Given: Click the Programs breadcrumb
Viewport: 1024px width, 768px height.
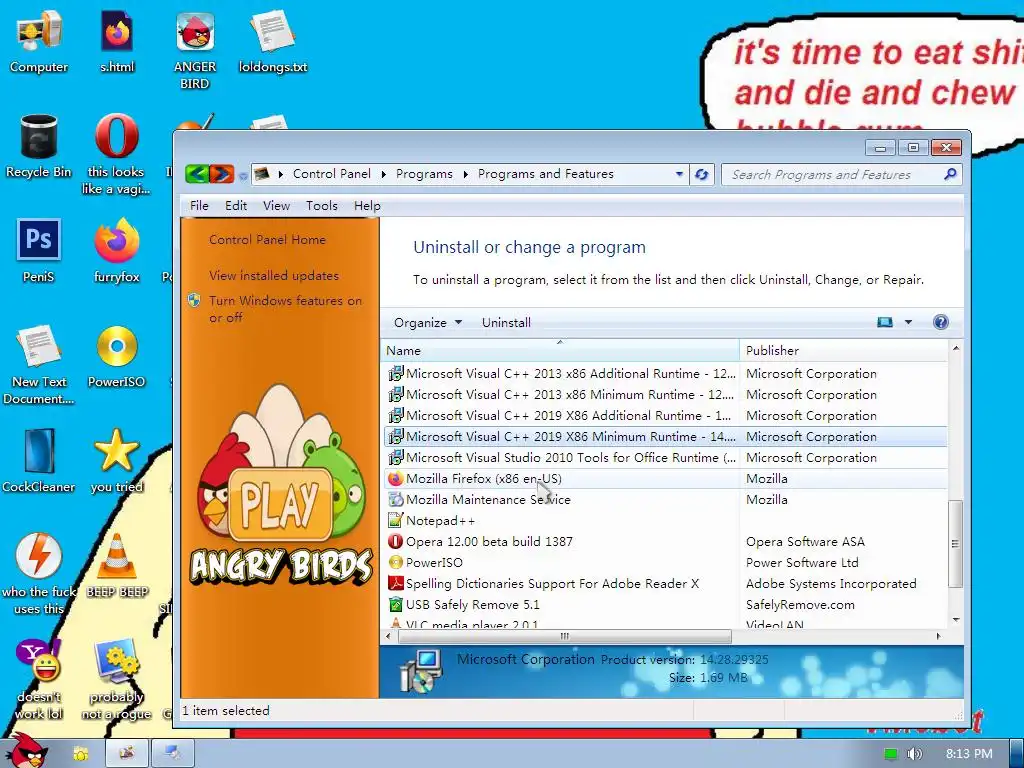Looking at the screenshot, I should pyautogui.click(x=424, y=174).
